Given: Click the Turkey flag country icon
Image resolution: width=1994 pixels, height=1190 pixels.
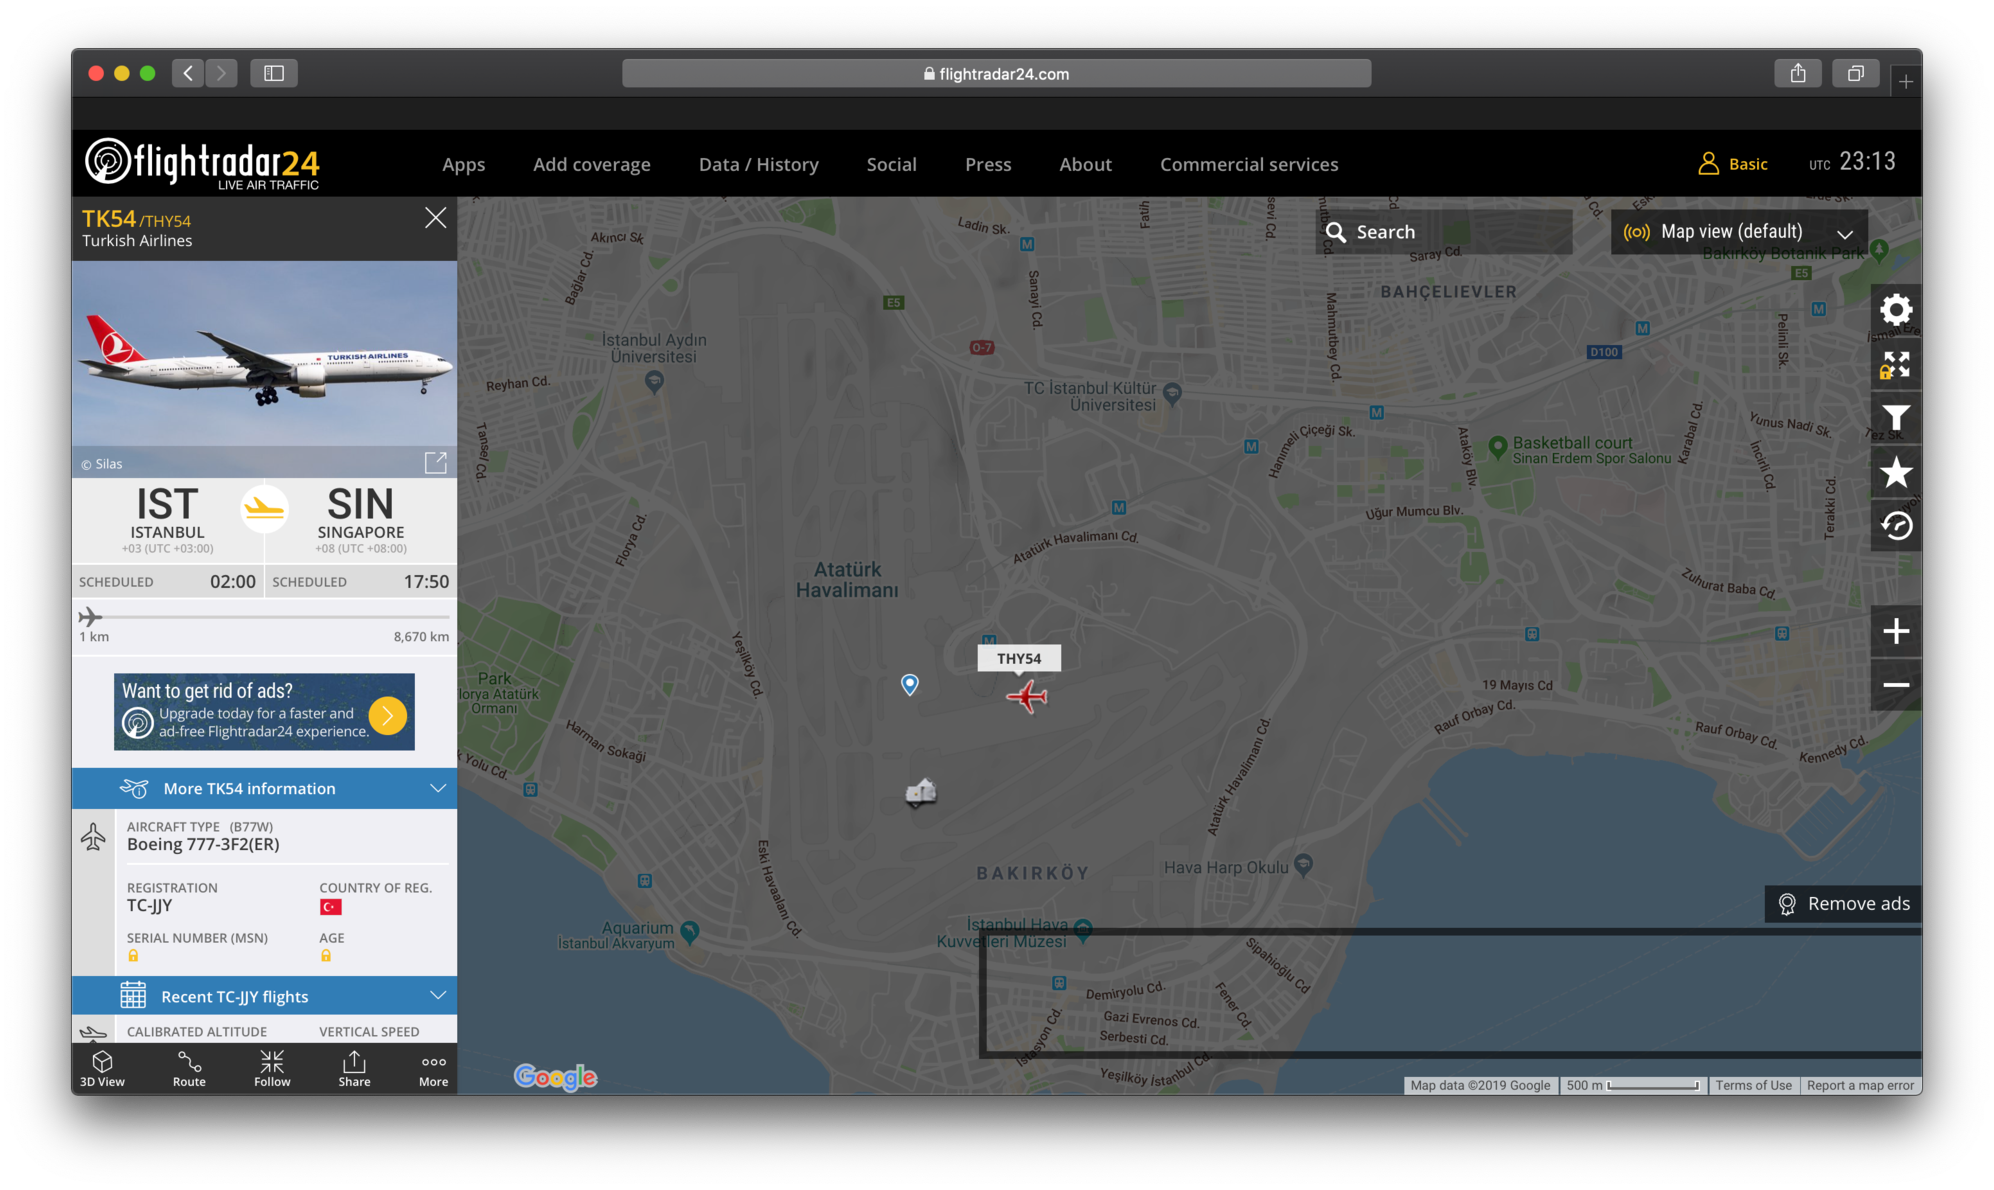Looking at the screenshot, I should 330,907.
